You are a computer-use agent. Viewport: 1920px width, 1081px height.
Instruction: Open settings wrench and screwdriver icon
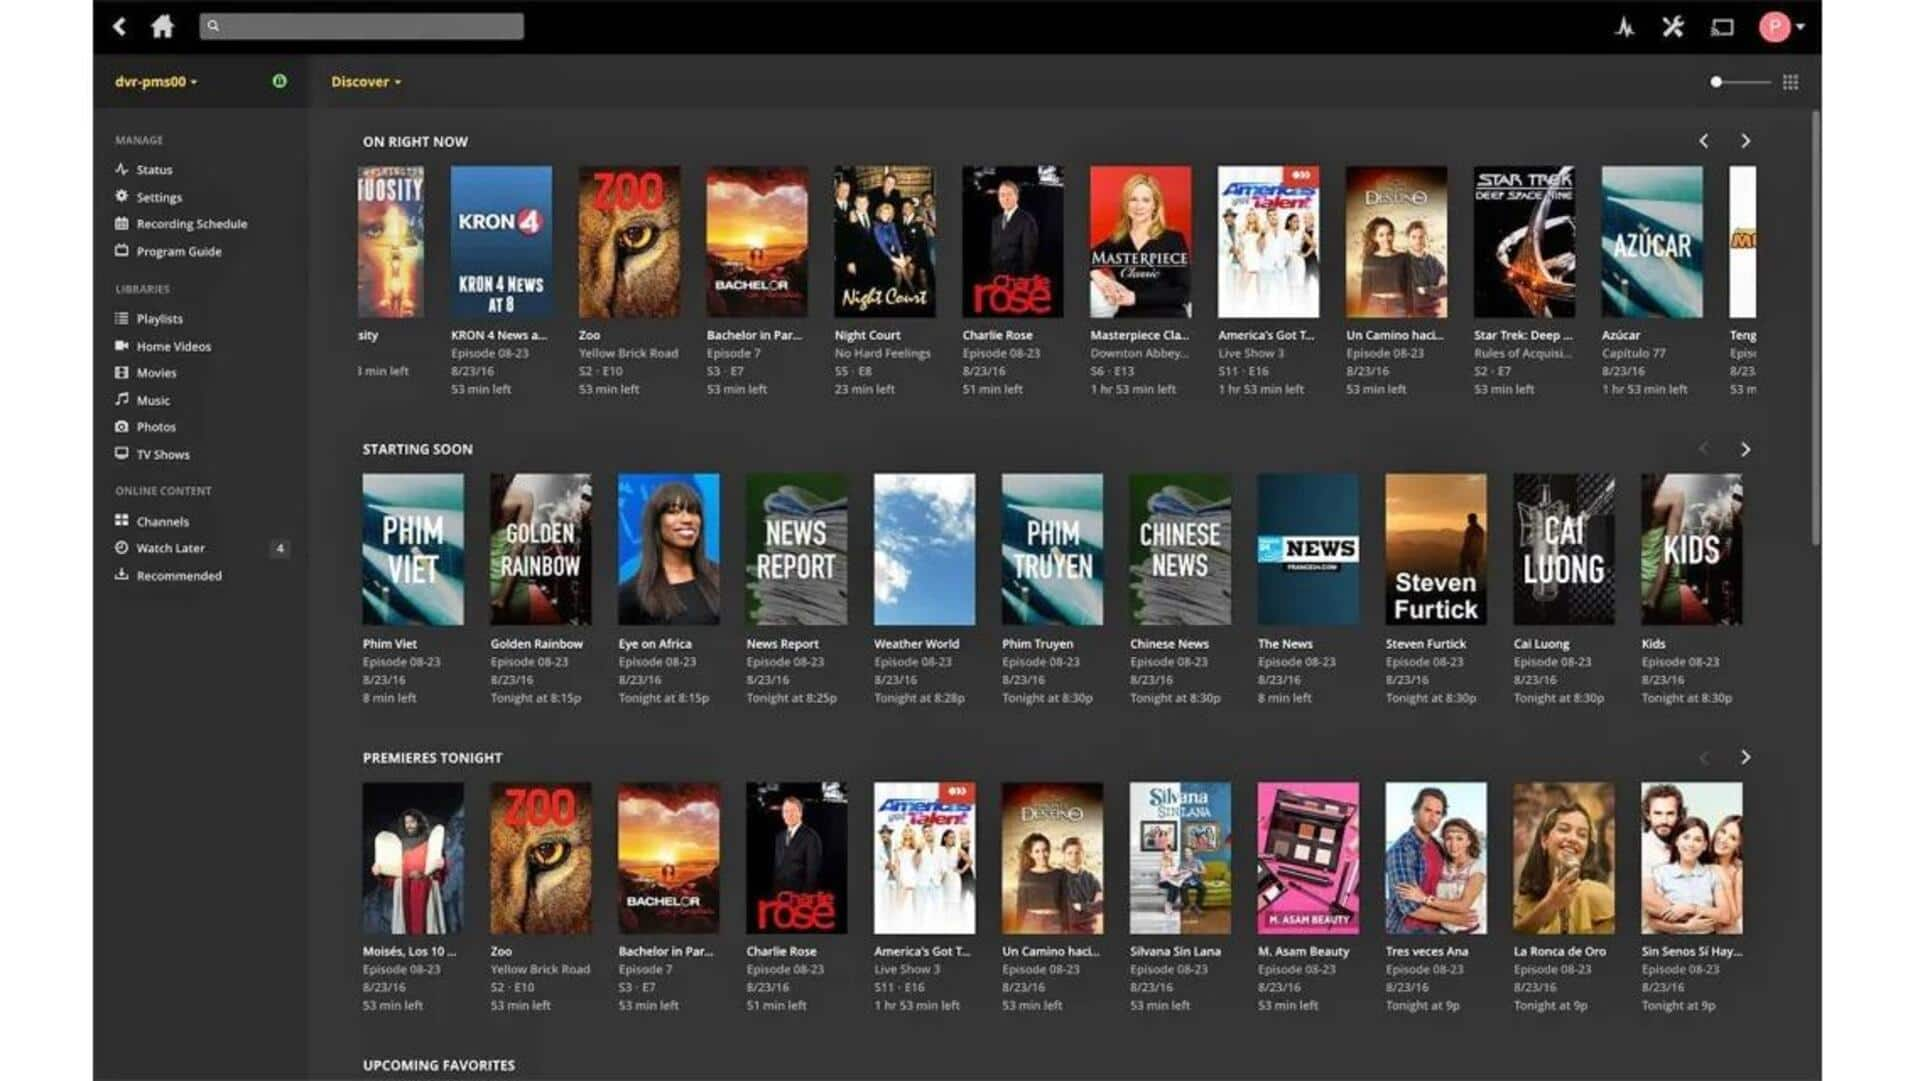click(x=1673, y=27)
